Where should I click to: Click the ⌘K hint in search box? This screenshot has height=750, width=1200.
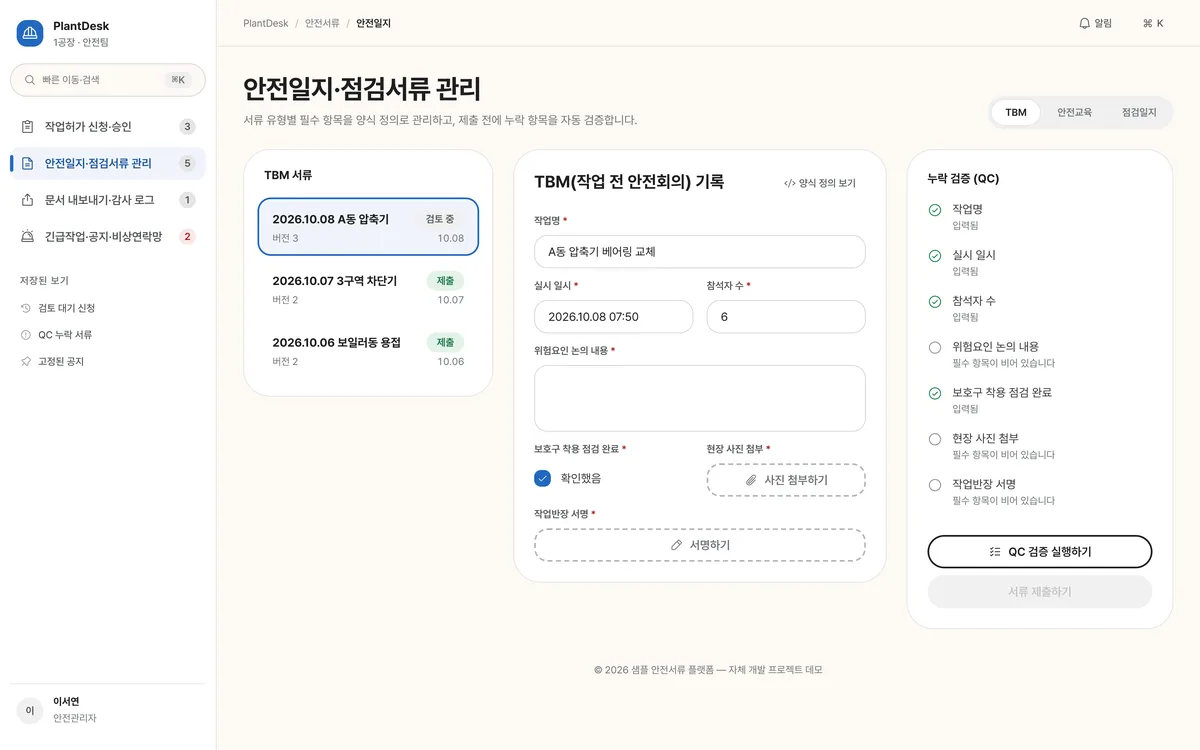178,80
